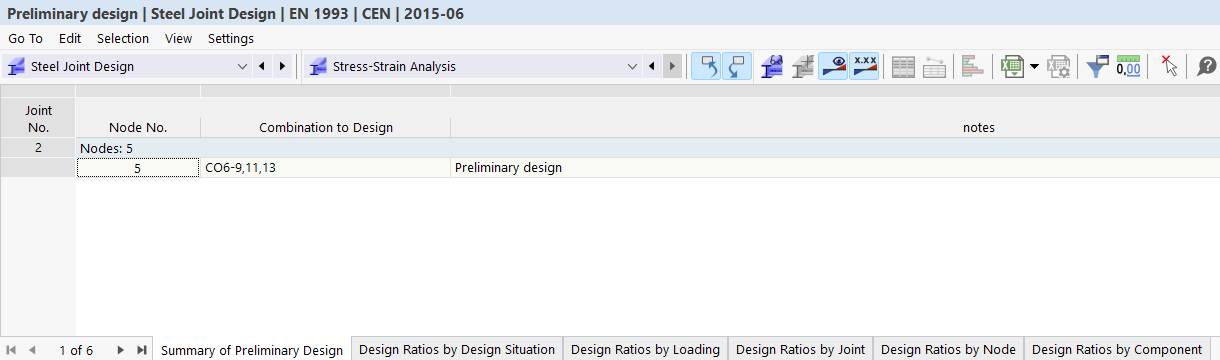This screenshot has width=1220, height=360.
Task: Toggle the x.xx result values display
Action: coord(865,67)
